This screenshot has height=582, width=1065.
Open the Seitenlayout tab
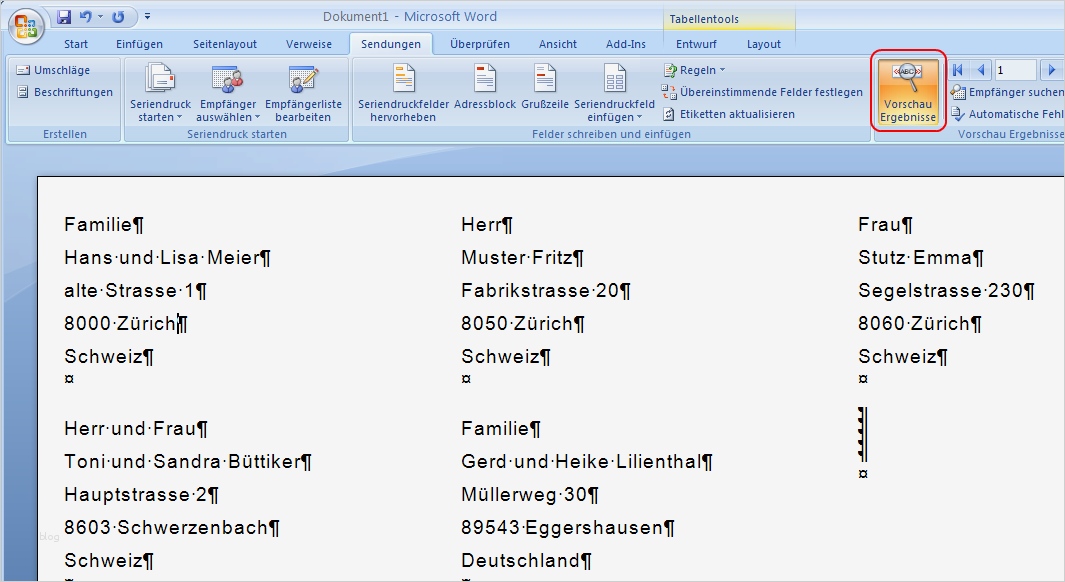pyautogui.click(x=225, y=44)
